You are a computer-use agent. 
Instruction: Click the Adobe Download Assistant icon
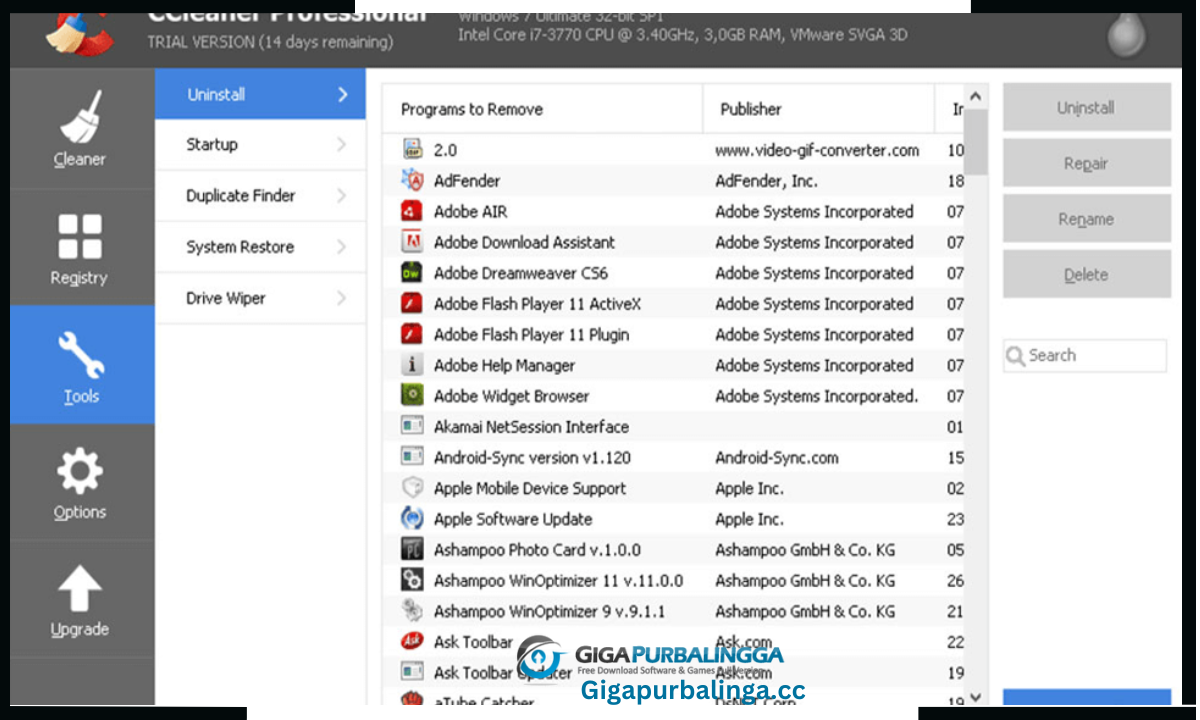[x=412, y=242]
